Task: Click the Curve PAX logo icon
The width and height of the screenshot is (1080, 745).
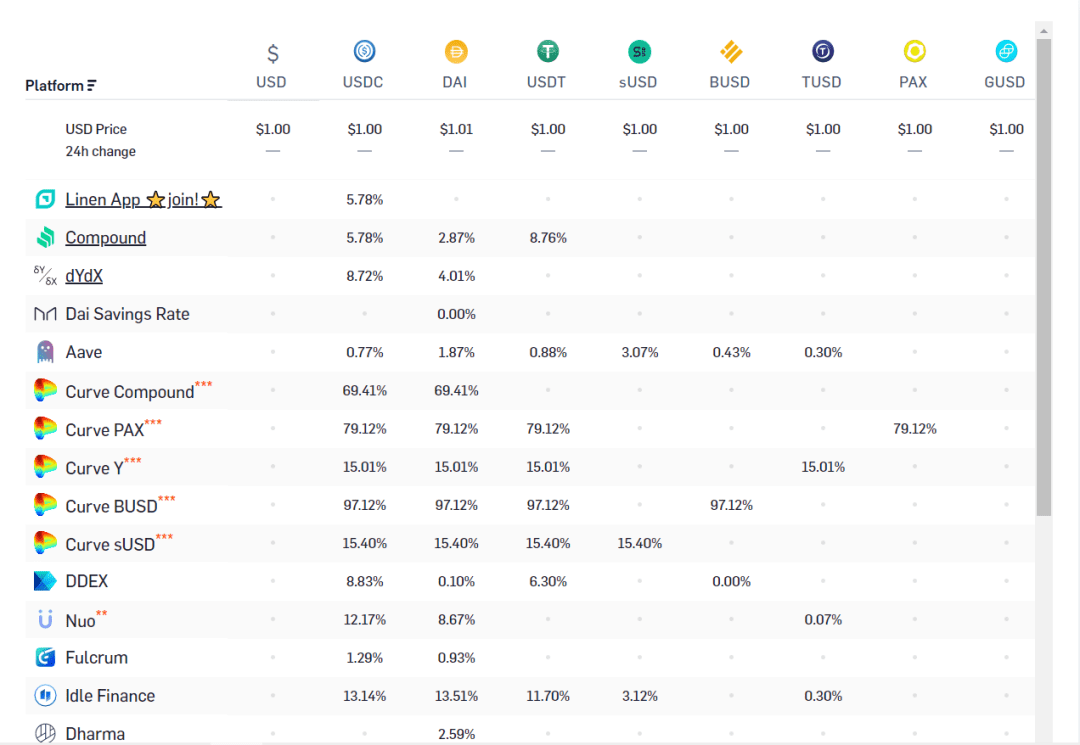Action: [x=45, y=428]
